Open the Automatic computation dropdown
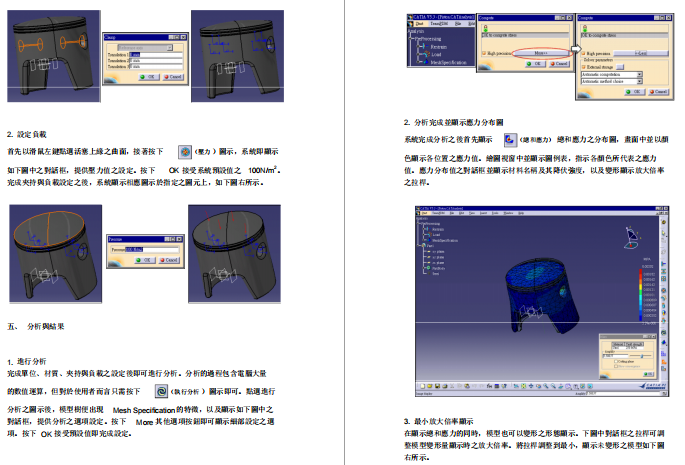685x465 pixels. point(612,74)
